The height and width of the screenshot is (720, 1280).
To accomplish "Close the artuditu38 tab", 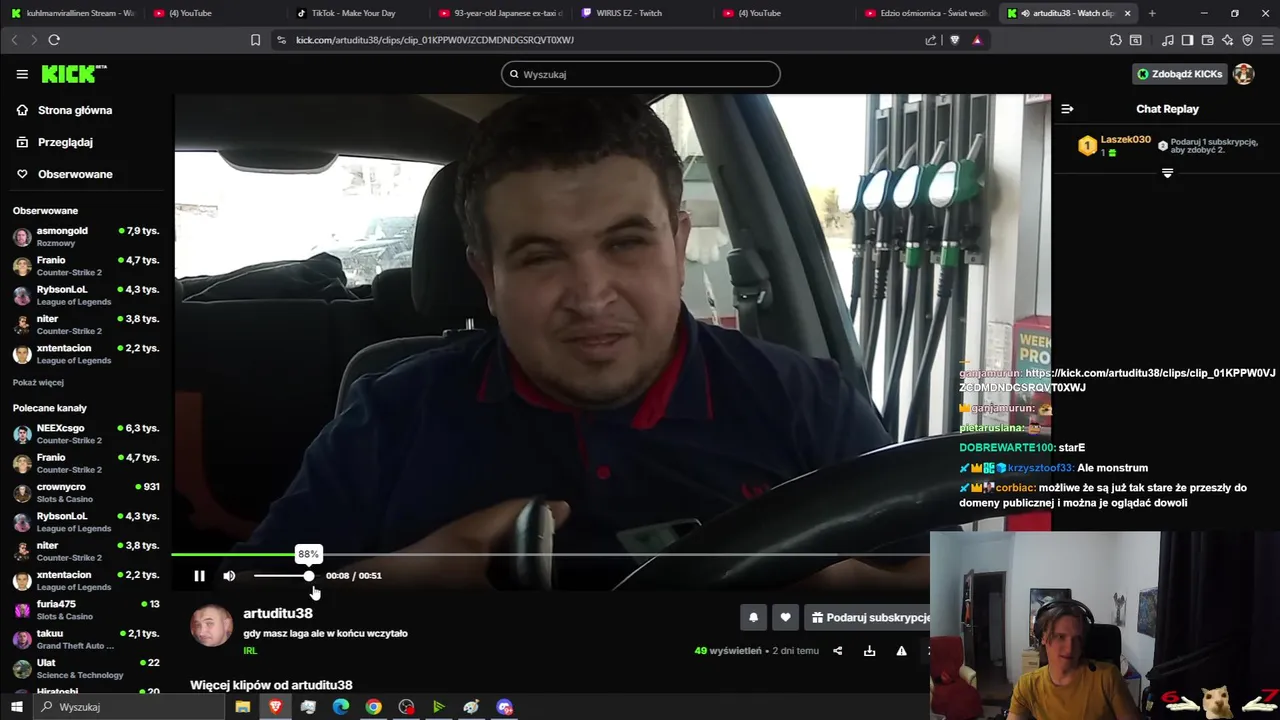I will 1128,13.
